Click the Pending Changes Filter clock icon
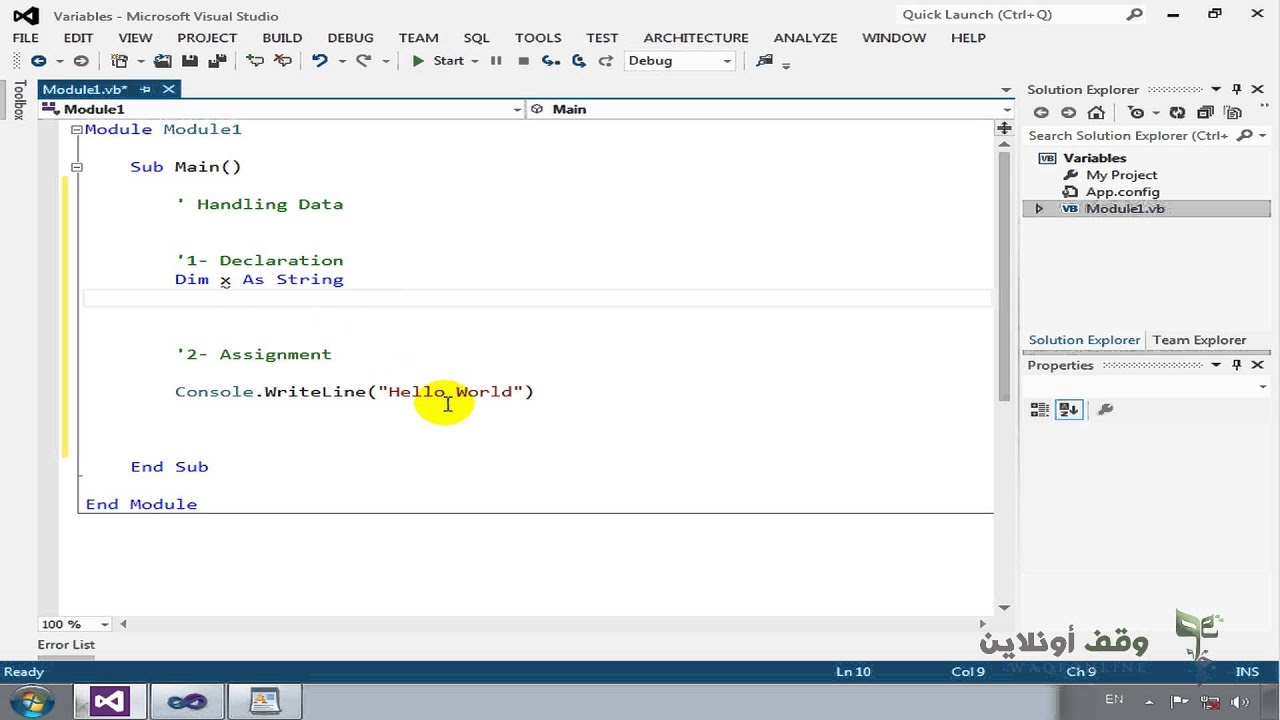 1136,113
